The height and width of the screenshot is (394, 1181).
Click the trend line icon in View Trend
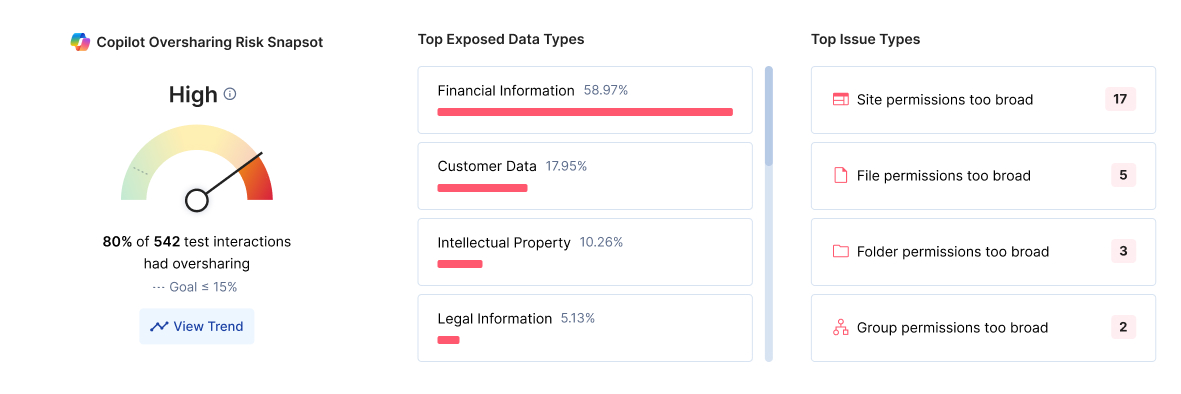(x=159, y=326)
